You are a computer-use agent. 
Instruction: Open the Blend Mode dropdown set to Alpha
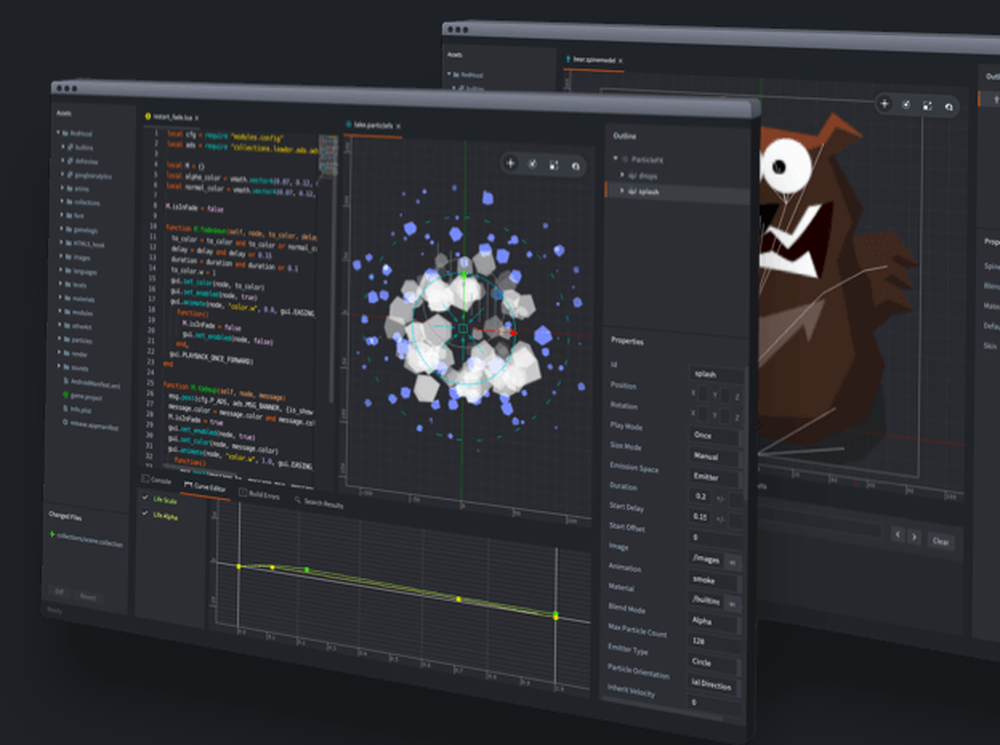click(x=714, y=621)
